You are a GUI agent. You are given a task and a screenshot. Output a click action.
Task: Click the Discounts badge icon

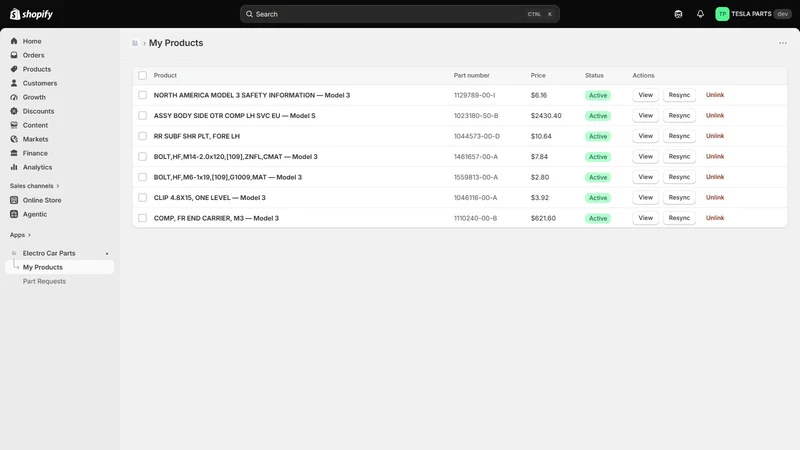click(14, 111)
